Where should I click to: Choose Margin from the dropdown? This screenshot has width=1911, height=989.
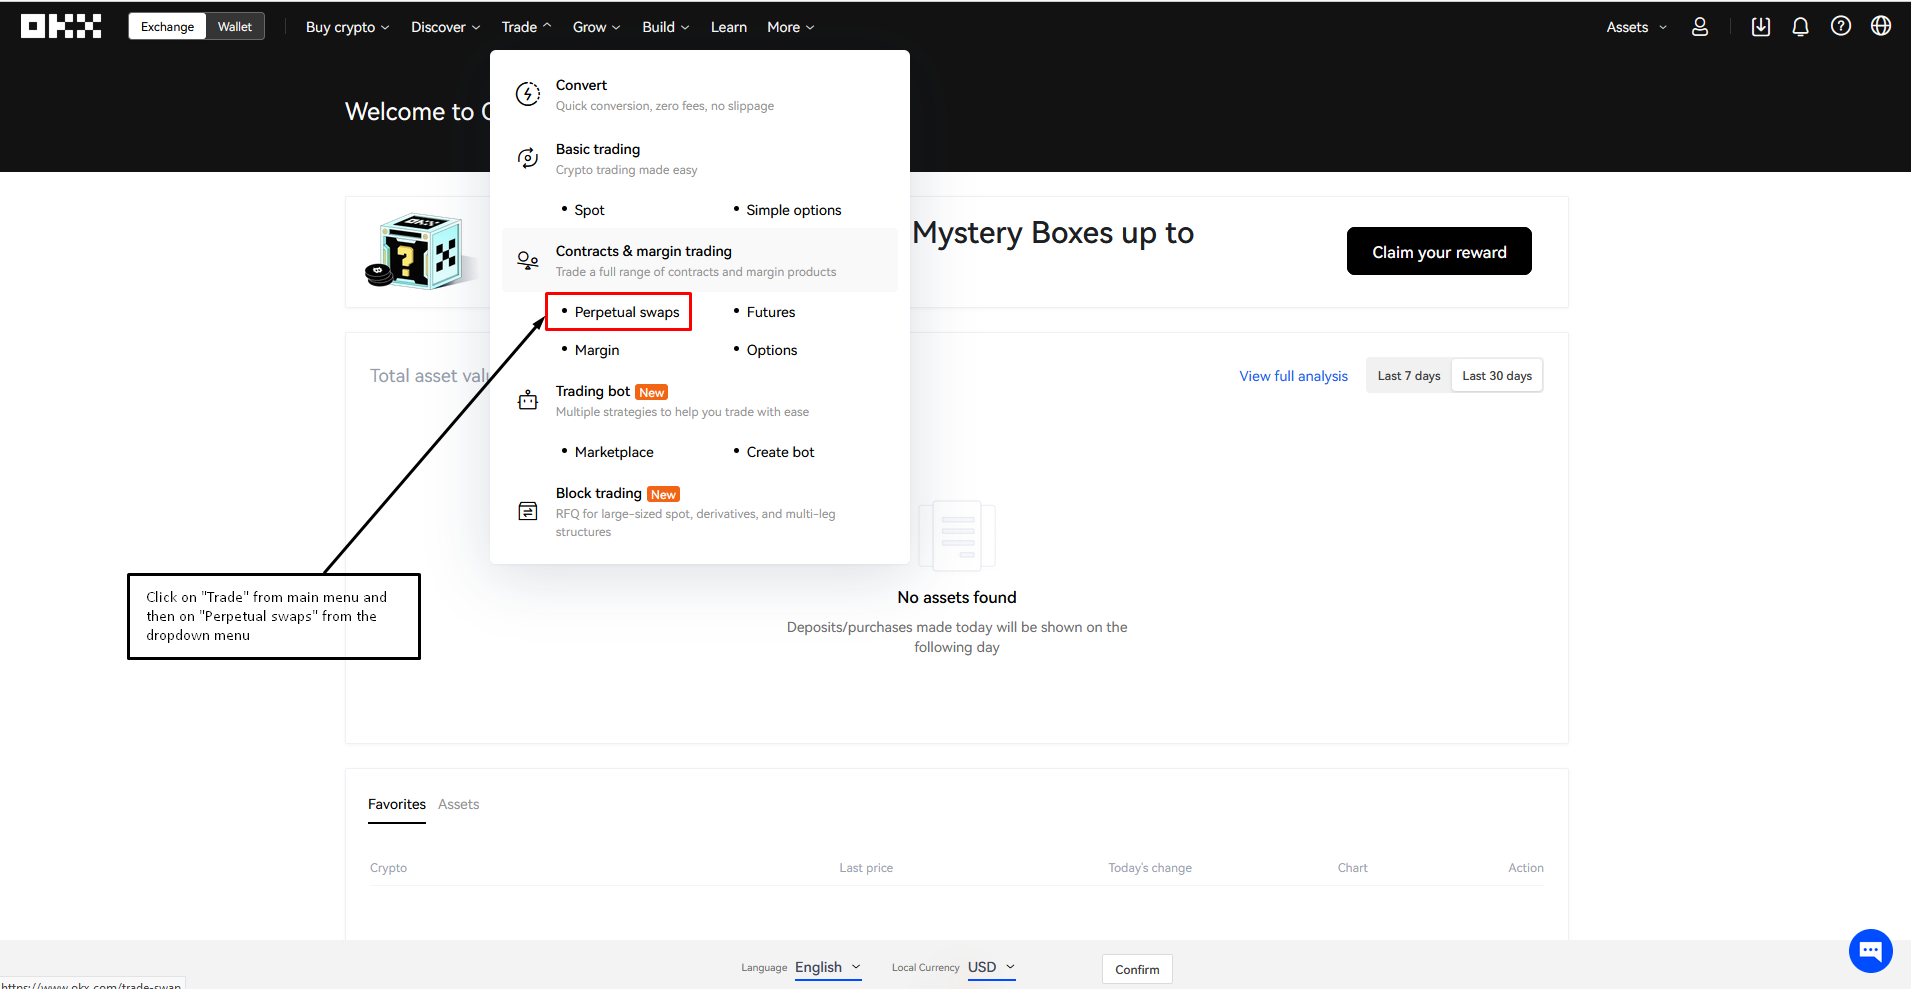pos(597,350)
